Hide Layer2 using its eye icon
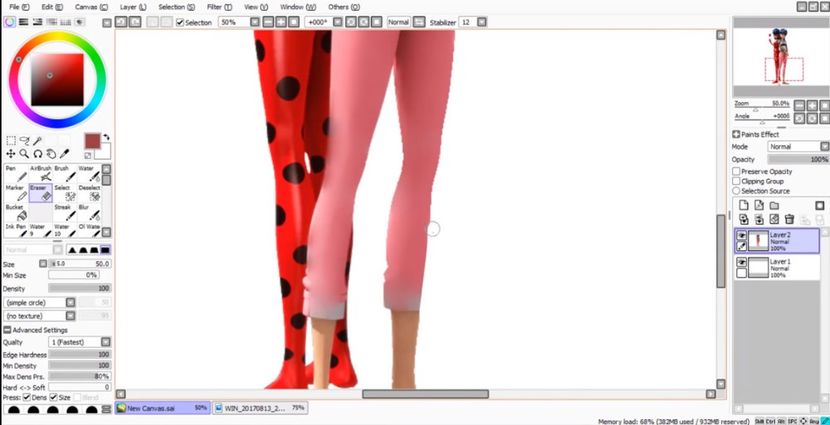This screenshot has width=830, height=425. tap(741, 235)
